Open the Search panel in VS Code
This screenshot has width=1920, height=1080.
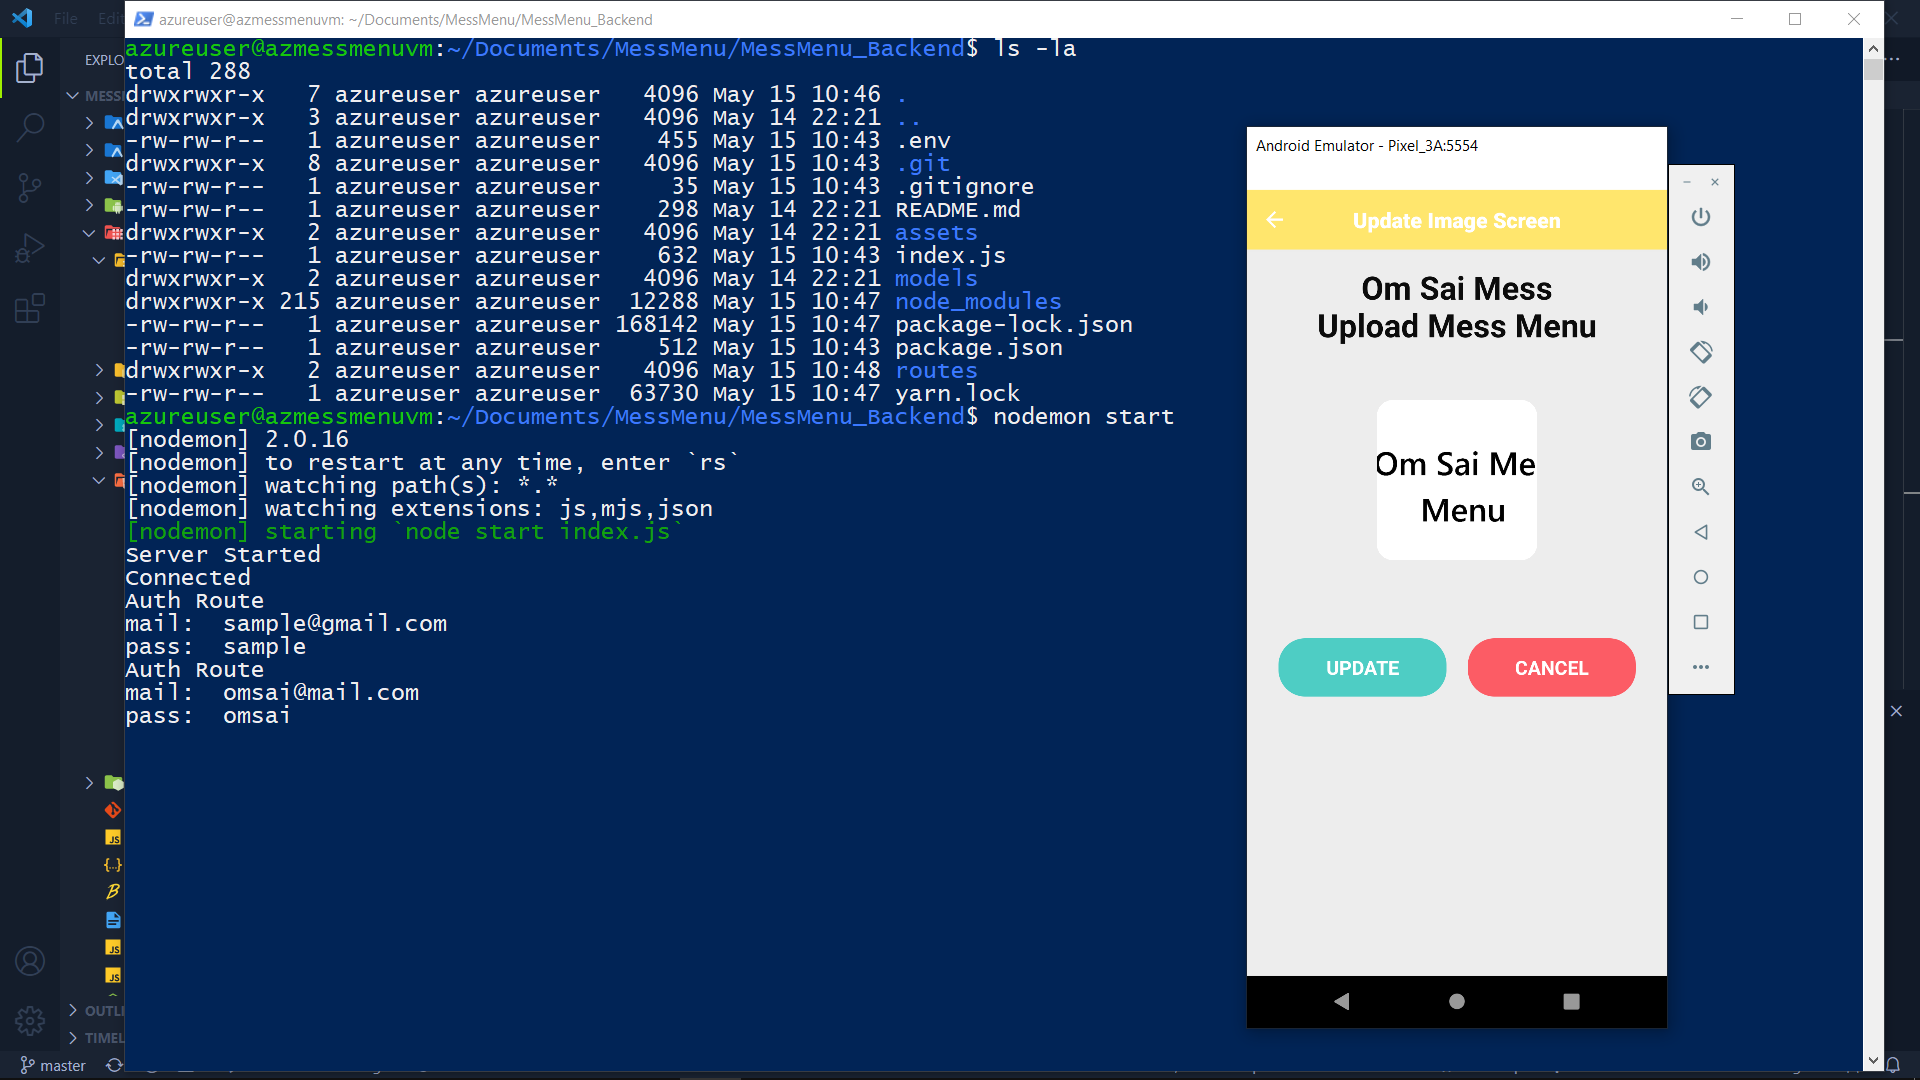point(30,128)
